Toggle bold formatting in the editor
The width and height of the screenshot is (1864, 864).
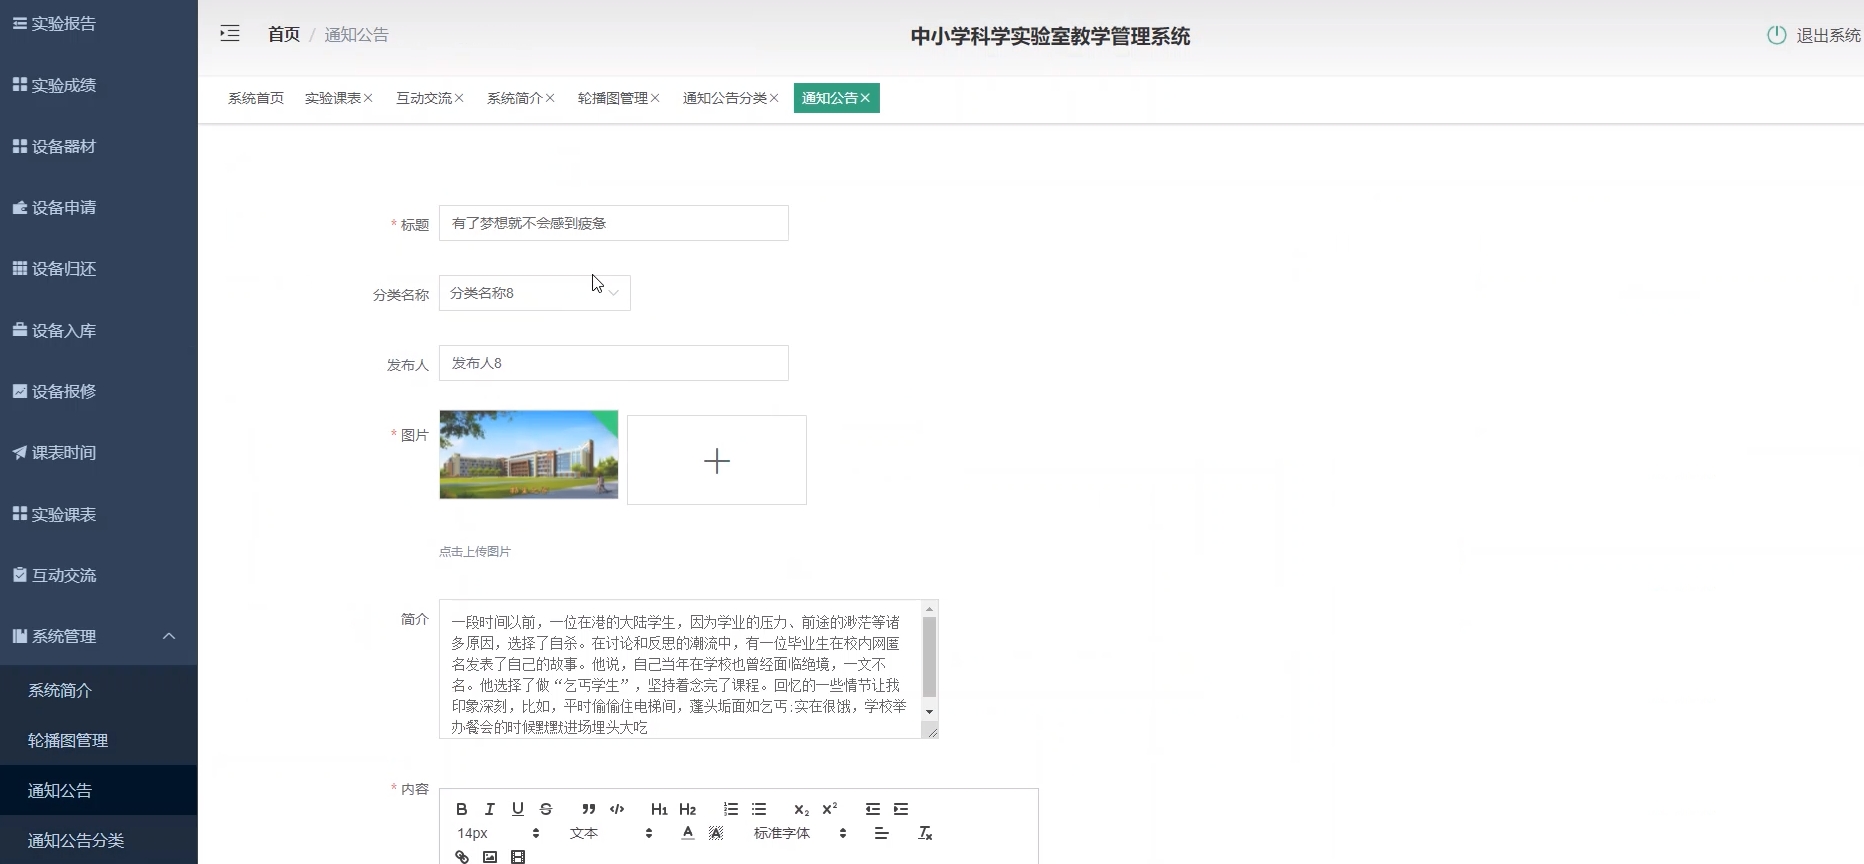(x=461, y=809)
